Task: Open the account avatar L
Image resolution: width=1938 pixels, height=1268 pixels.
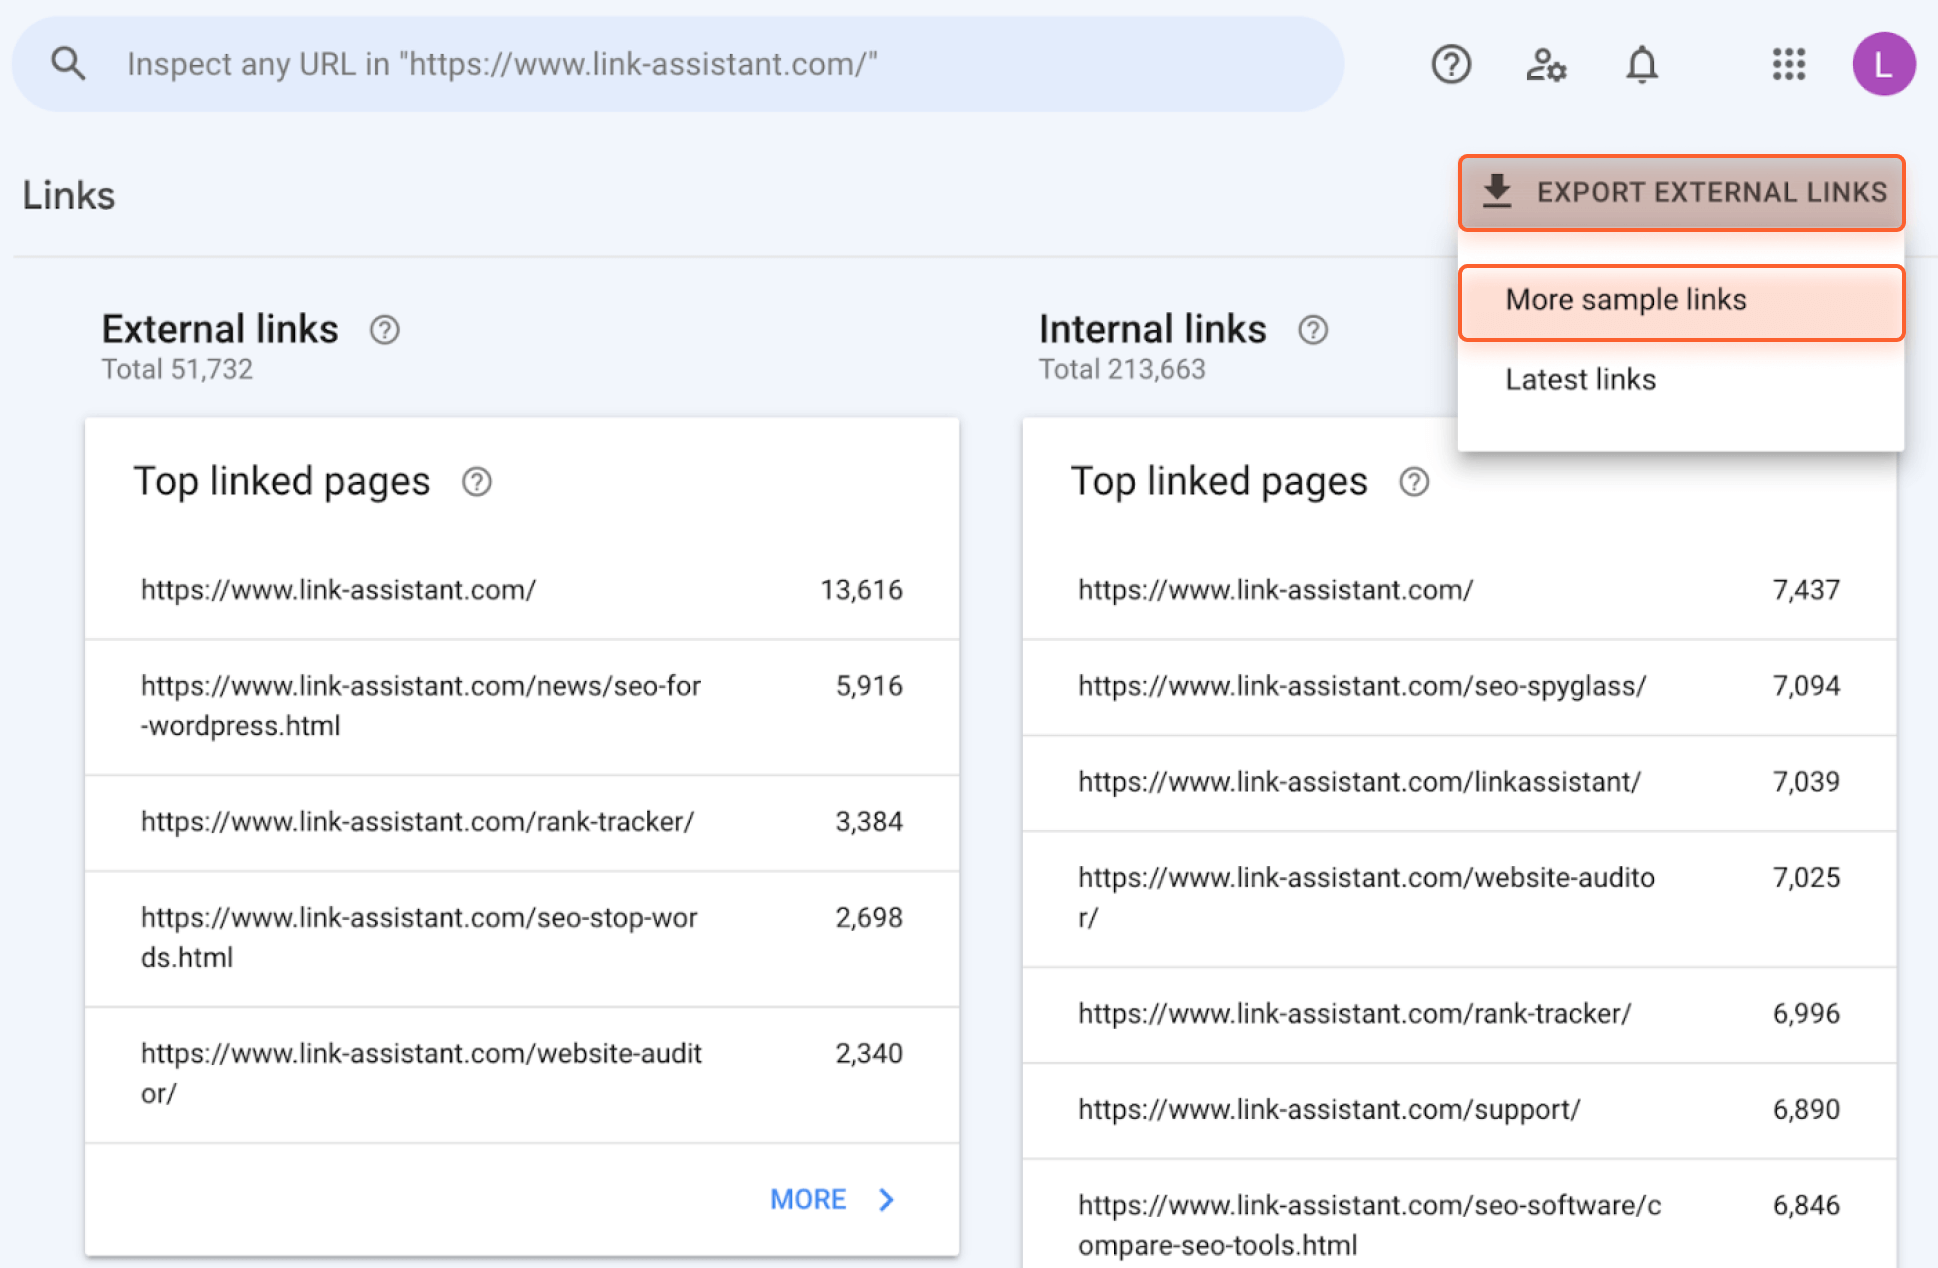Action: (x=1884, y=64)
